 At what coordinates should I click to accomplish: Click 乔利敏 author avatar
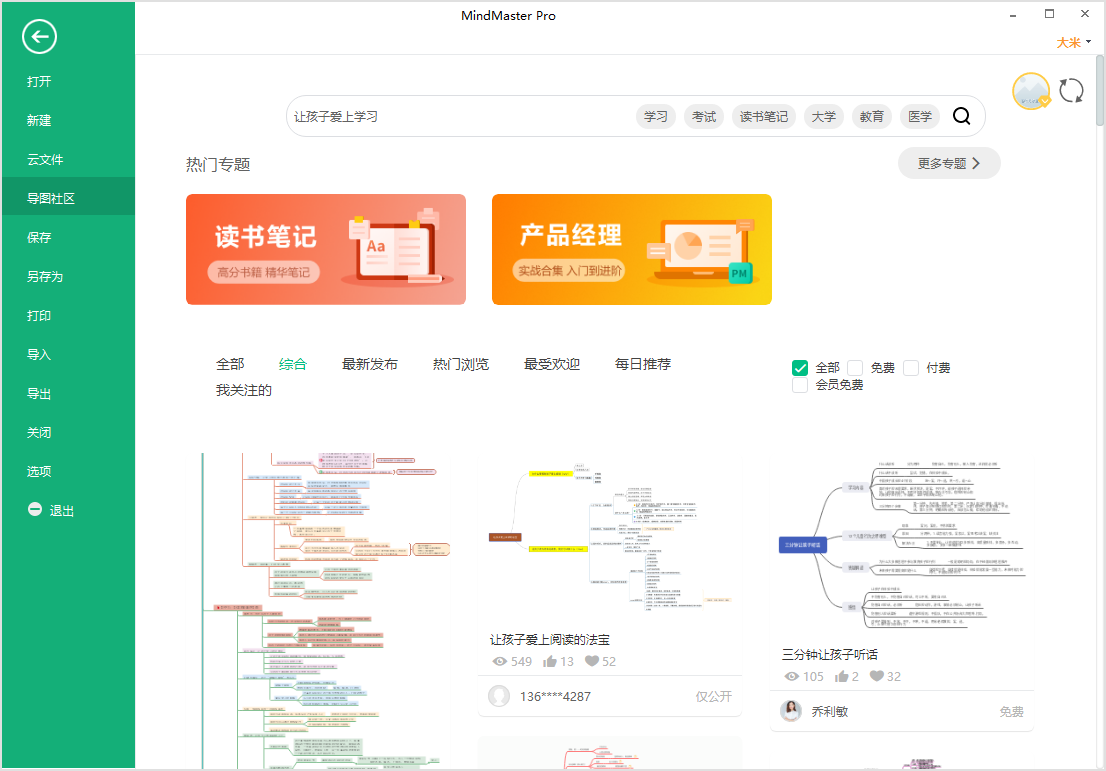click(792, 711)
